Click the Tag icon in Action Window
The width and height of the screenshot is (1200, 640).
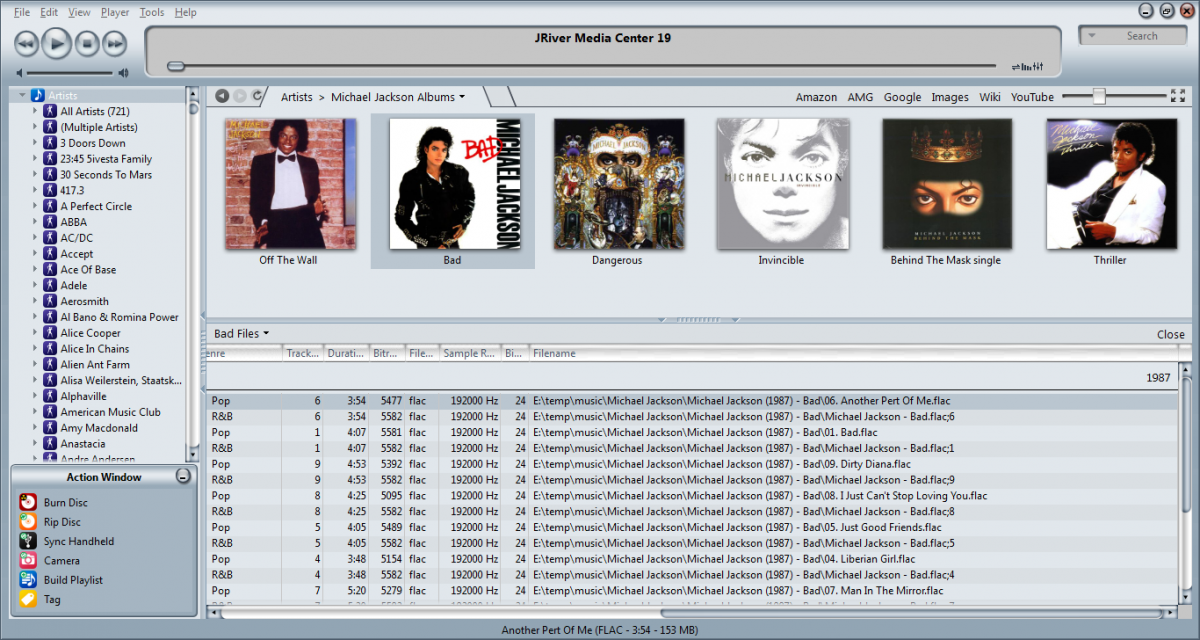click(28, 599)
